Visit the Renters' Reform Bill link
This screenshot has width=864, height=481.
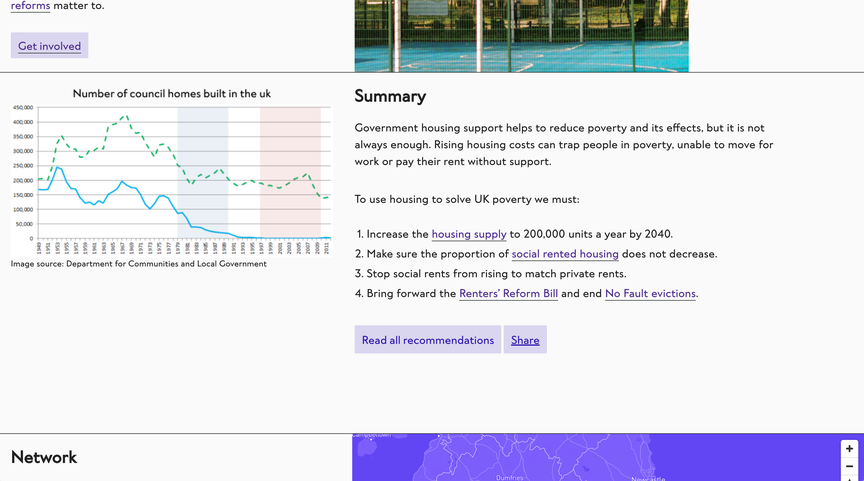coord(508,294)
